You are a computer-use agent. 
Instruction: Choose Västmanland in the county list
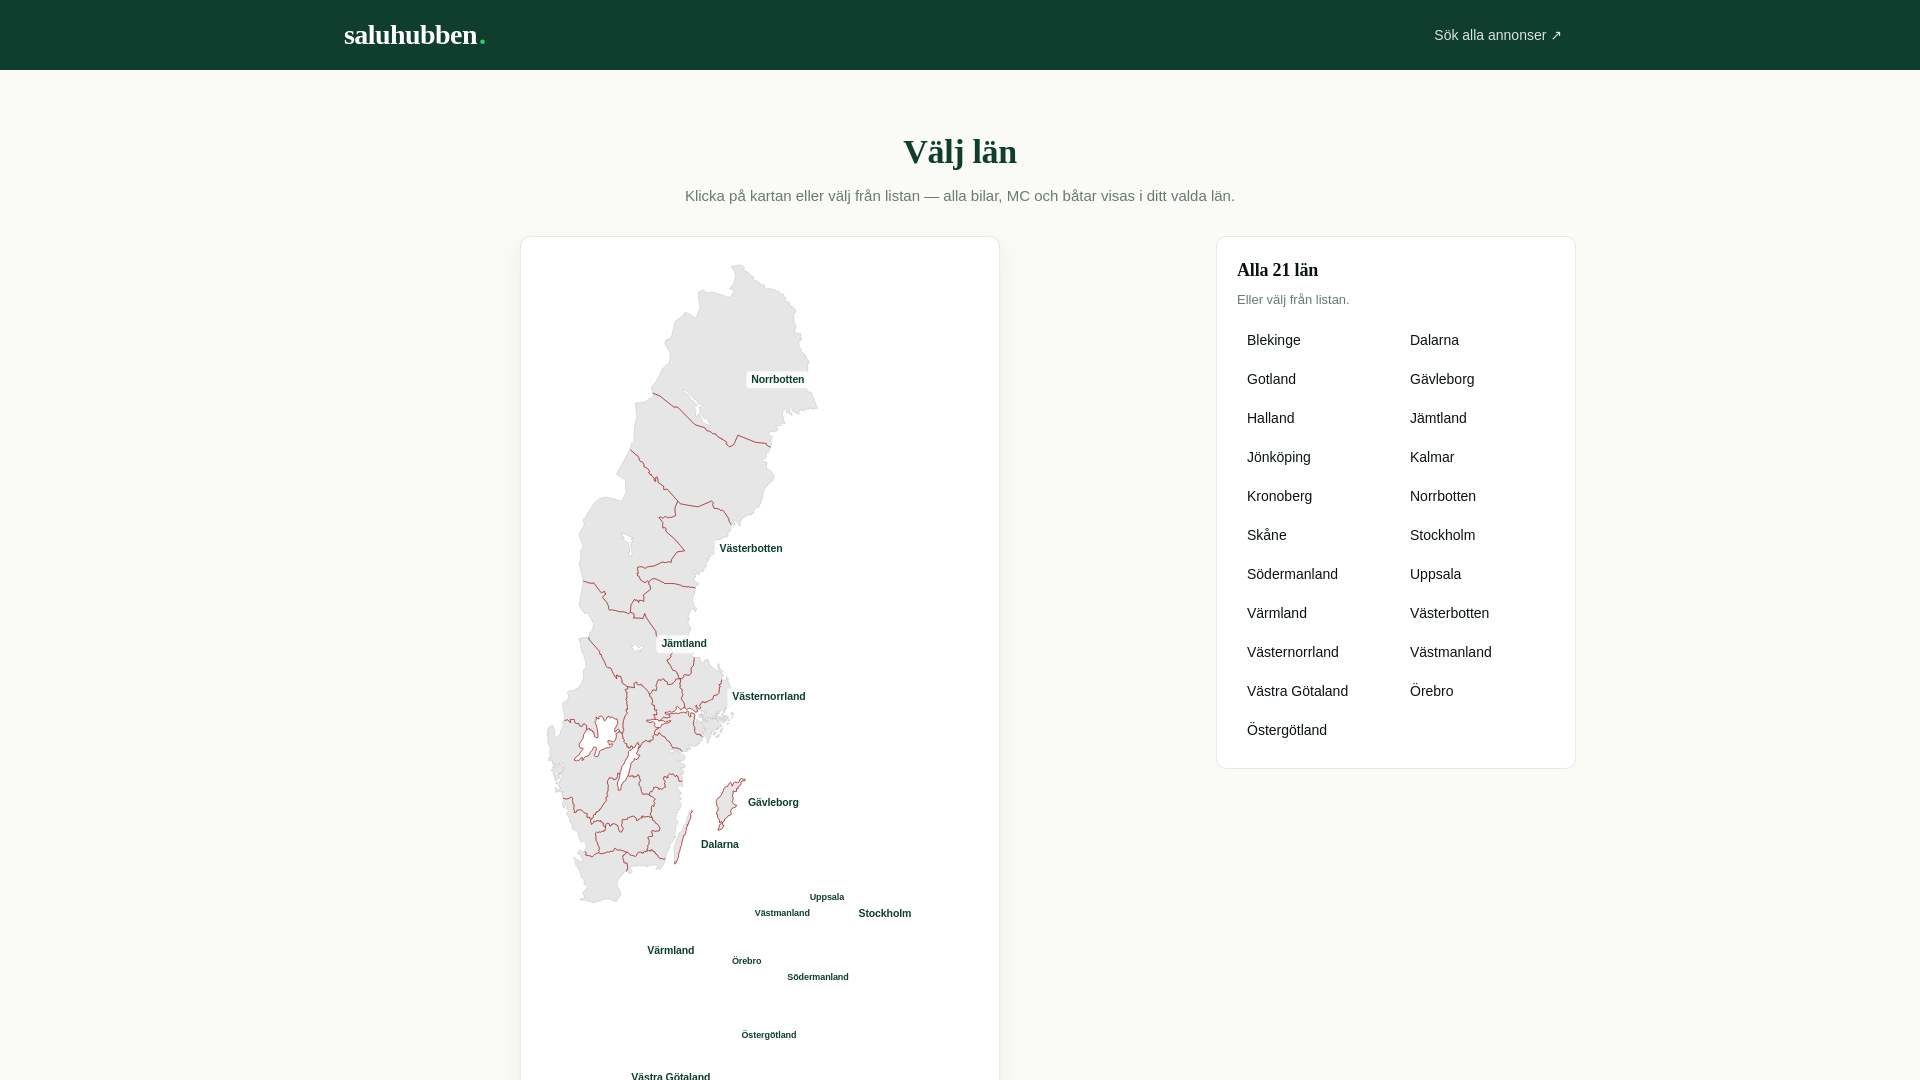point(1477,652)
